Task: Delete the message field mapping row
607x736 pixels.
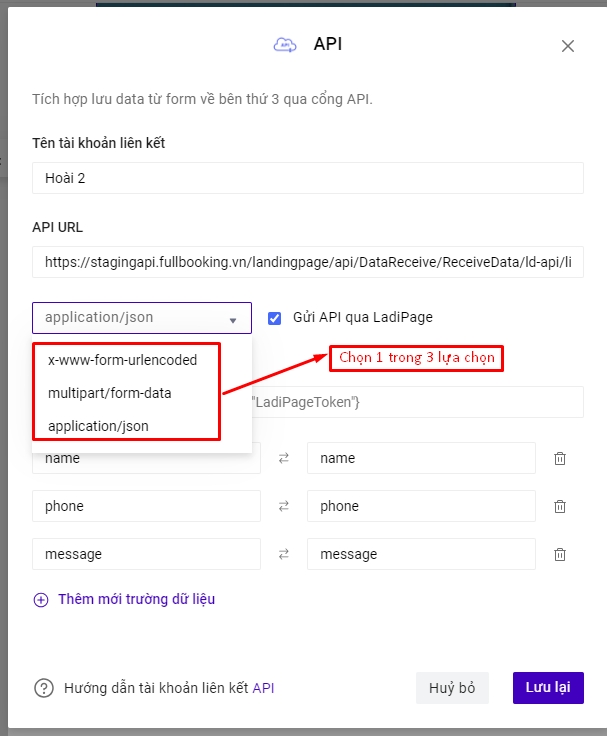Action: click(x=560, y=554)
